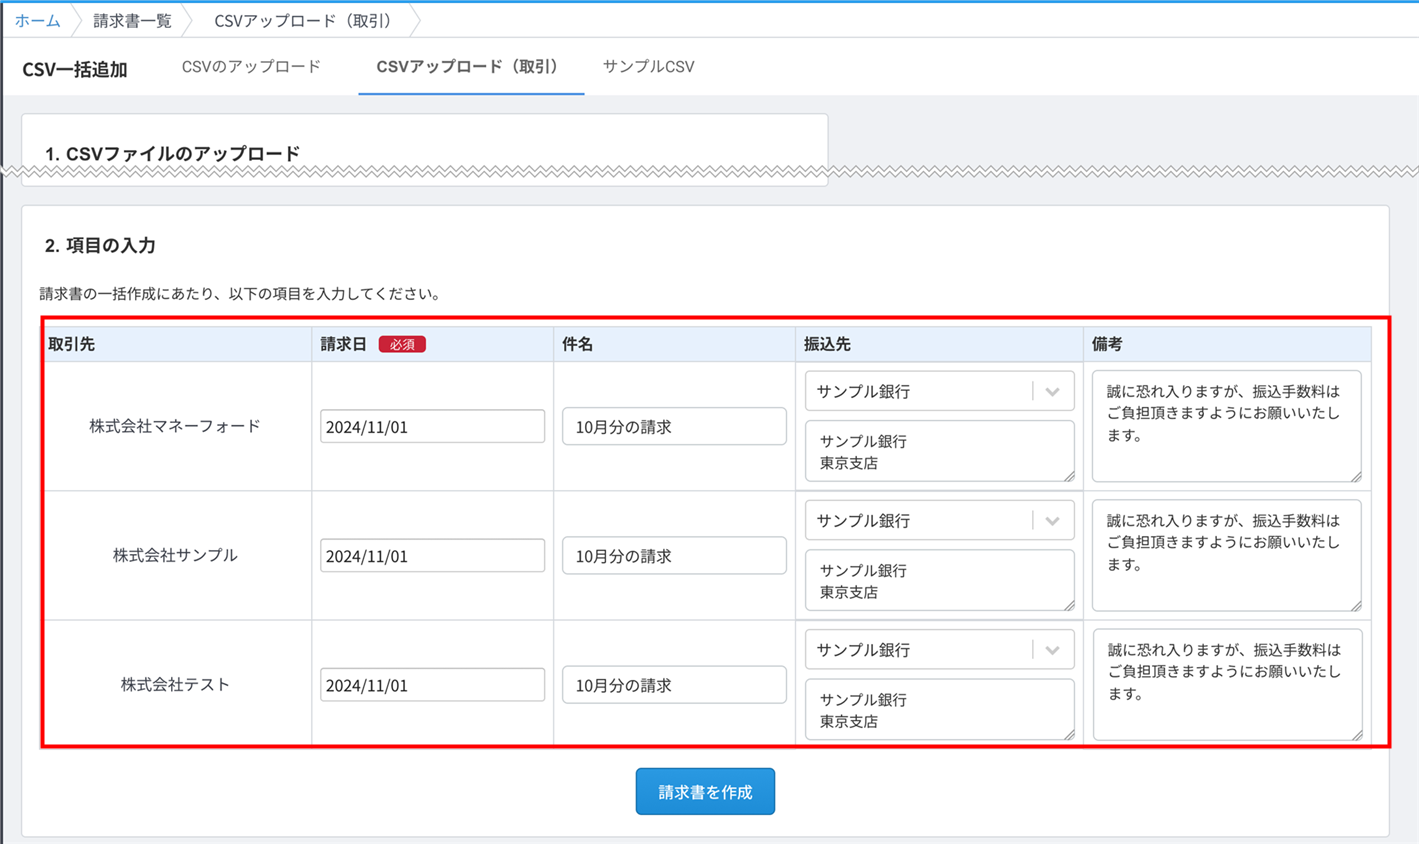Click the 件名 field for 株式会社サンプル
The height and width of the screenshot is (844, 1419).
point(674,556)
